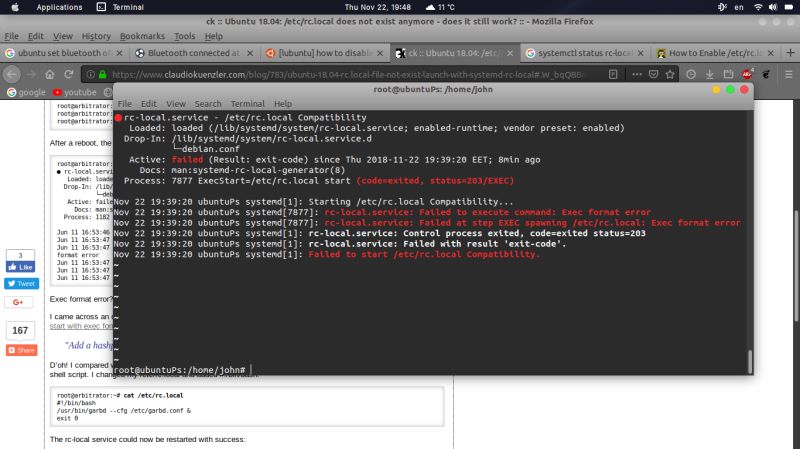Open Firefox Bookmarks menu
Image resolution: width=800 pixels, height=449 pixels.
(x=142, y=36)
